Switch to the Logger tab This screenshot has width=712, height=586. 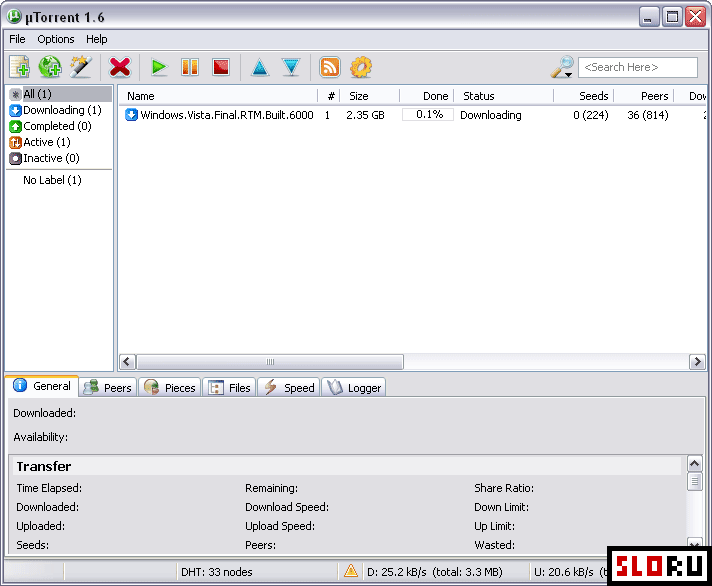pos(354,388)
